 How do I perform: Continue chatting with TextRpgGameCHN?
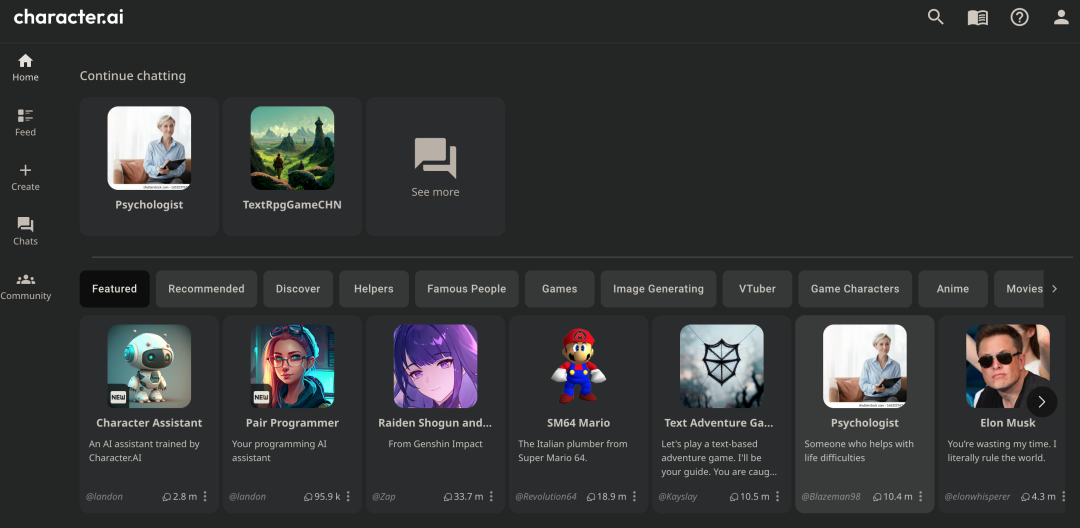tap(292, 167)
